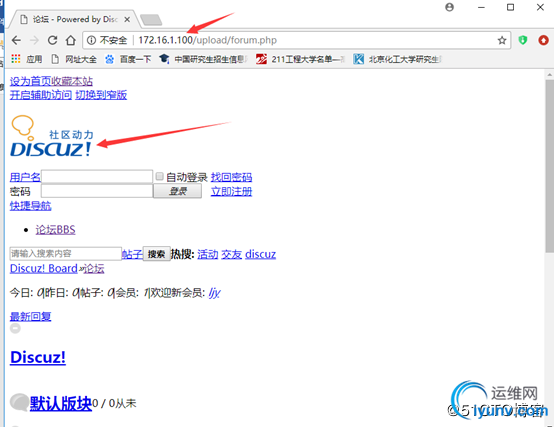Reload the current page
554x427 pixels.
(52, 40)
